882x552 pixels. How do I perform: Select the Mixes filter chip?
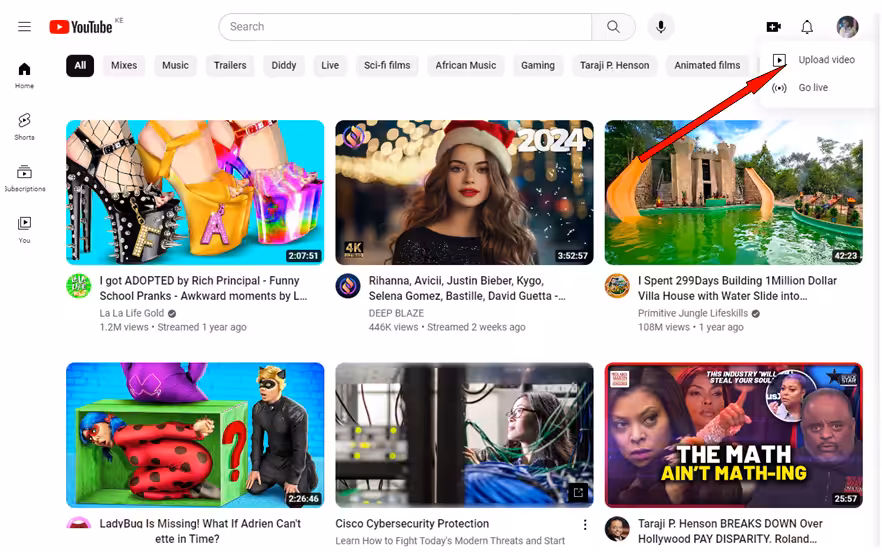coord(124,65)
